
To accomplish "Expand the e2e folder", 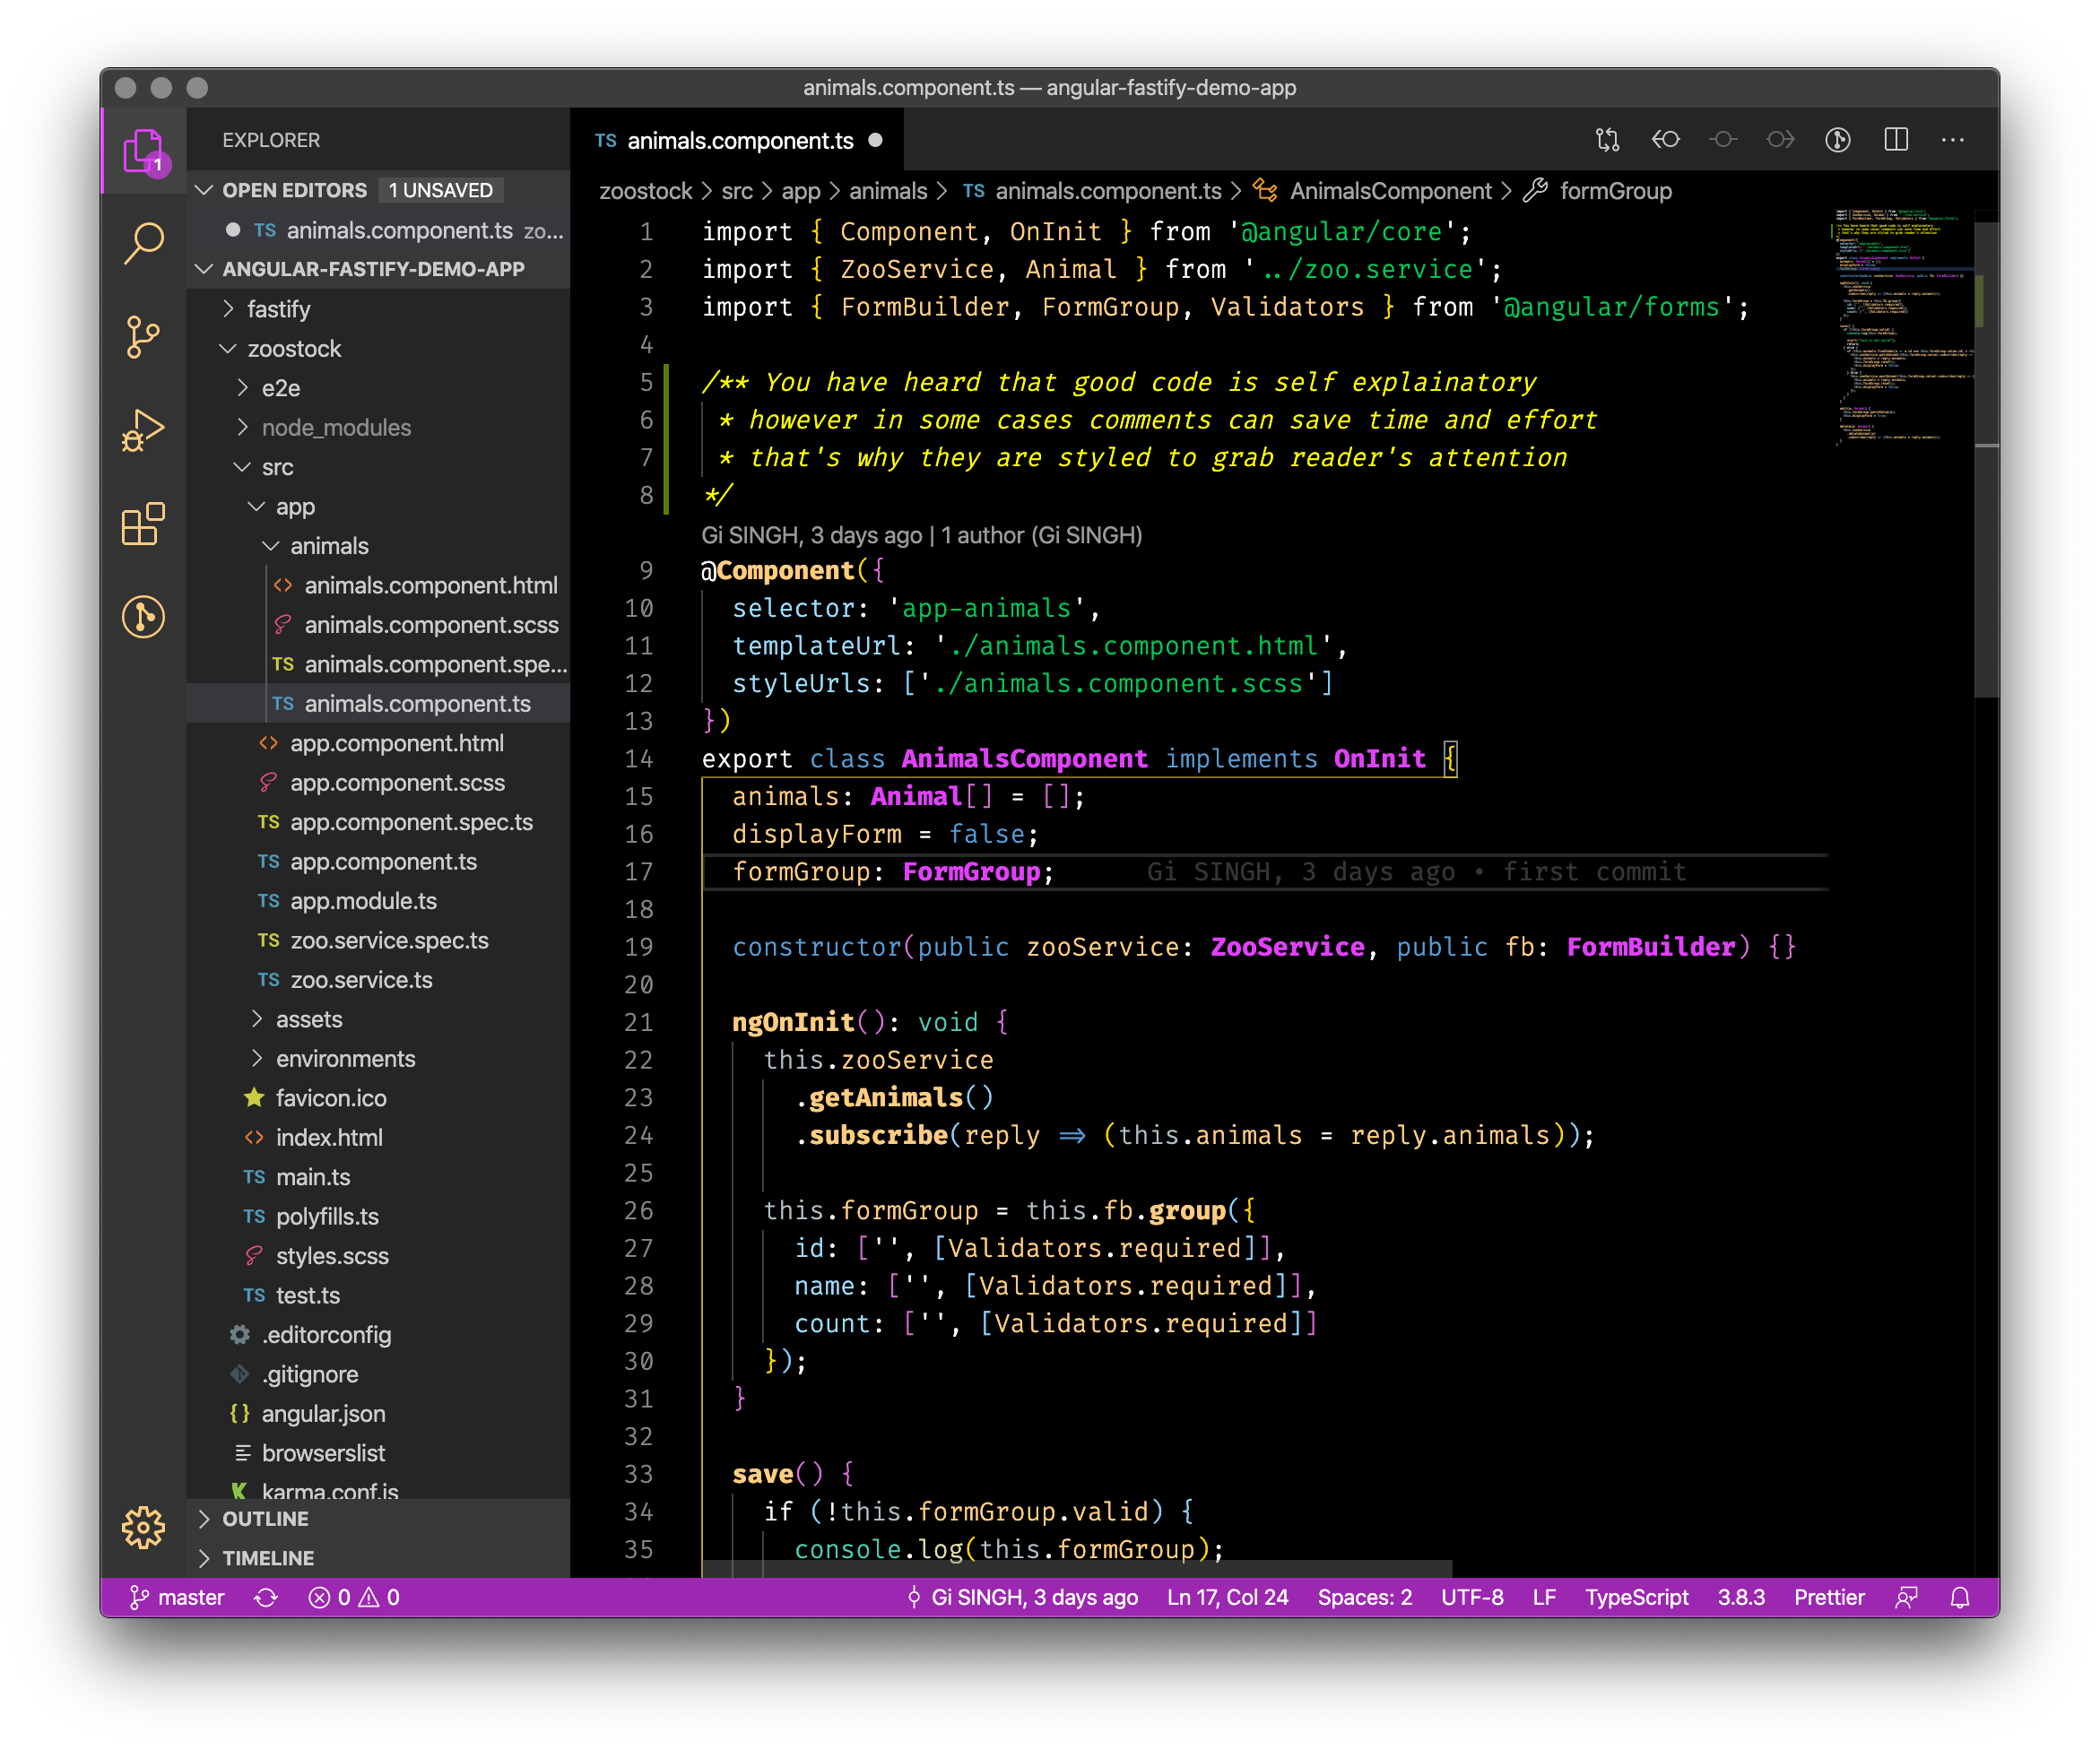I will [x=243, y=388].
